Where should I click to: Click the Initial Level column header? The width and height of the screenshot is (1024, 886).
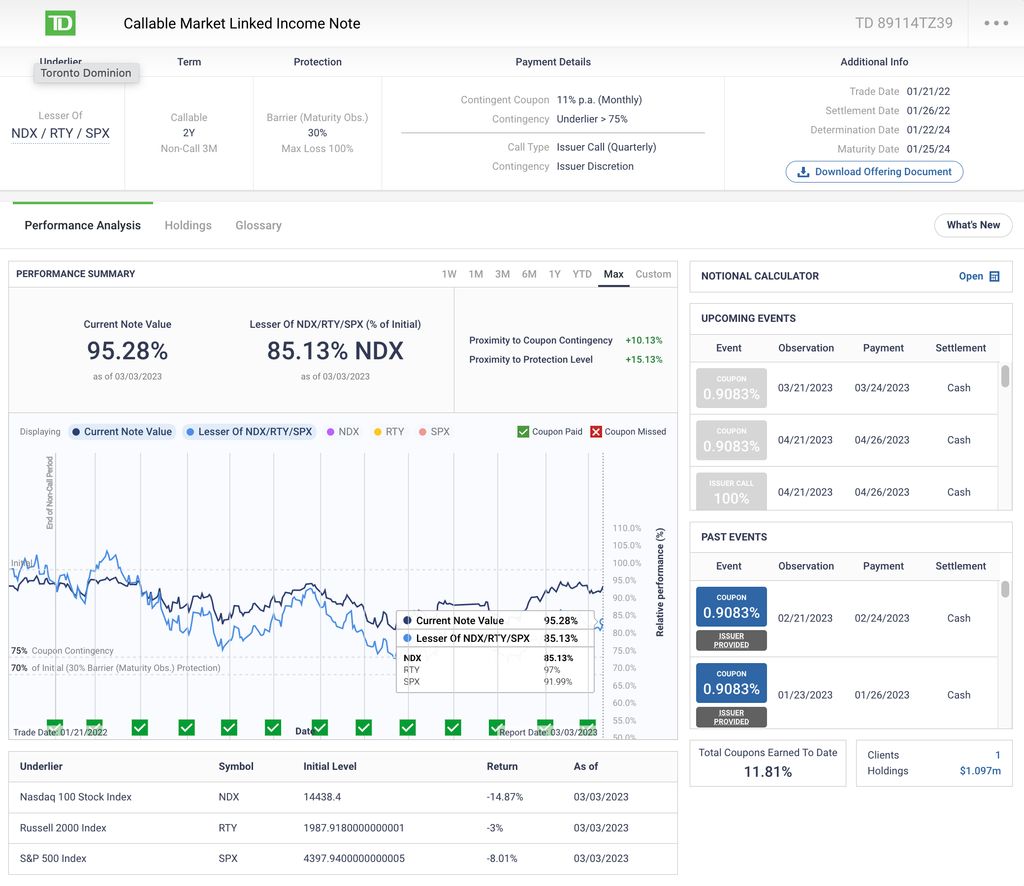pos(330,767)
